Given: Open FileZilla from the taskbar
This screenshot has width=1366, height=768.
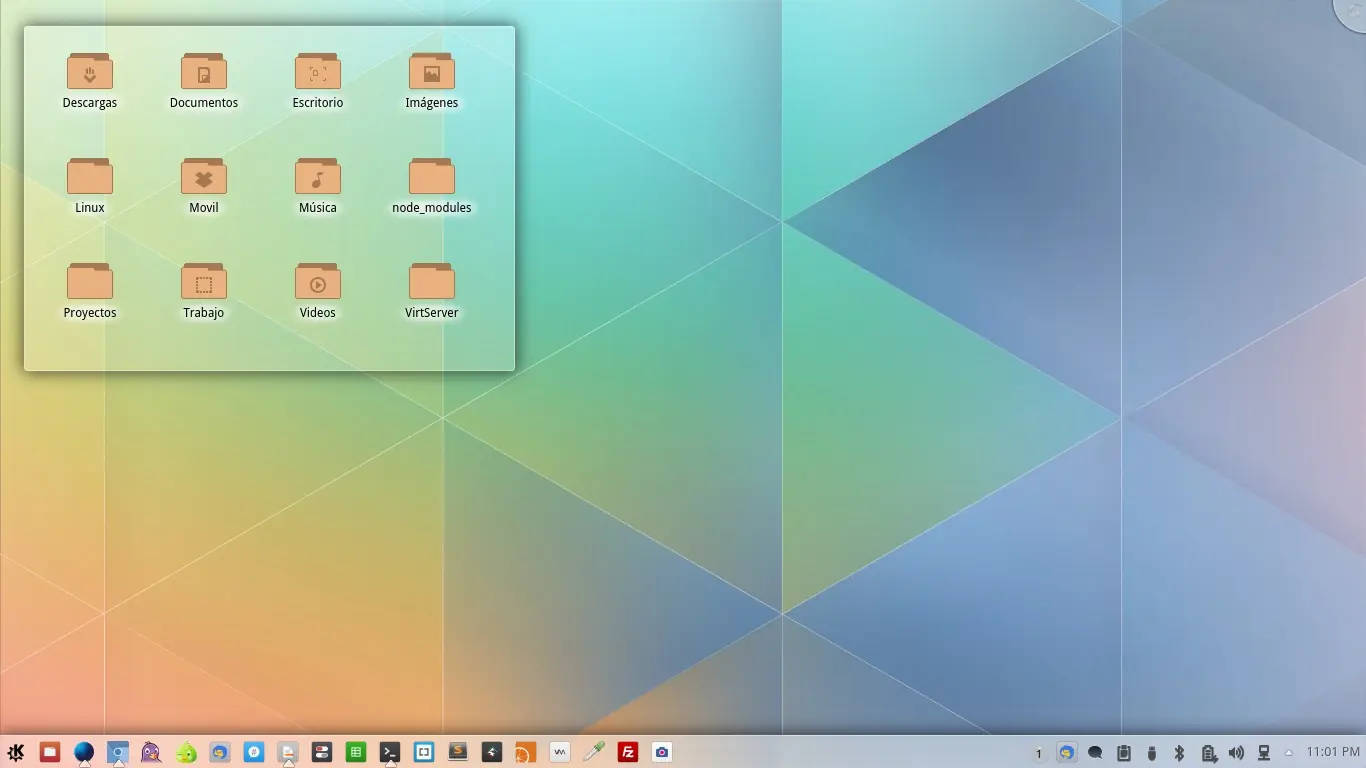Looking at the screenshot, I should click(x=628, y=752).
